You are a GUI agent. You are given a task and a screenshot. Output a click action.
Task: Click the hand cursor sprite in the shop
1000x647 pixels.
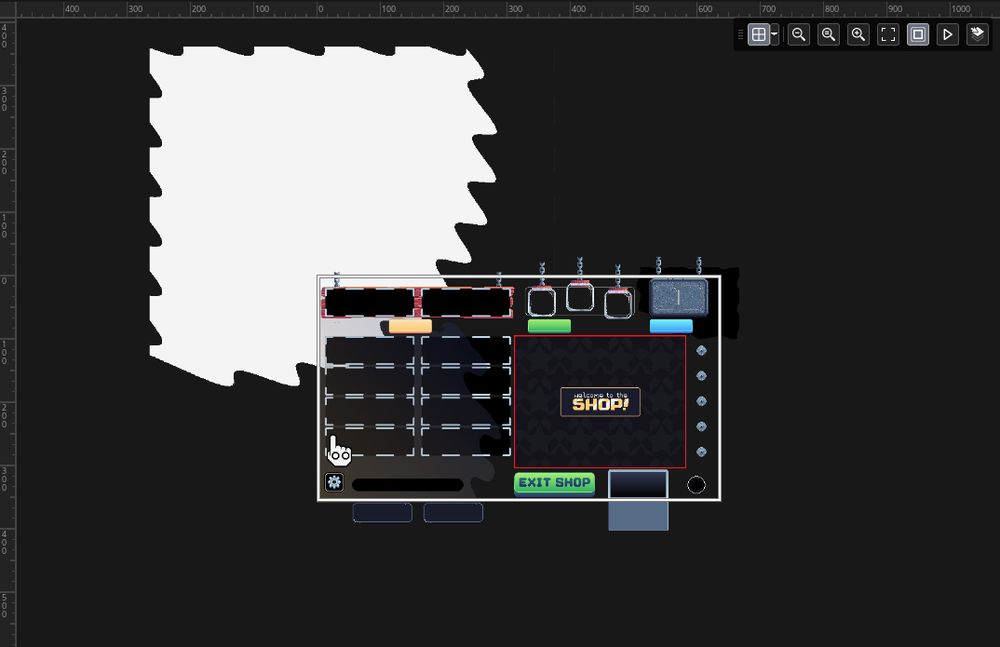pos(338,450)
